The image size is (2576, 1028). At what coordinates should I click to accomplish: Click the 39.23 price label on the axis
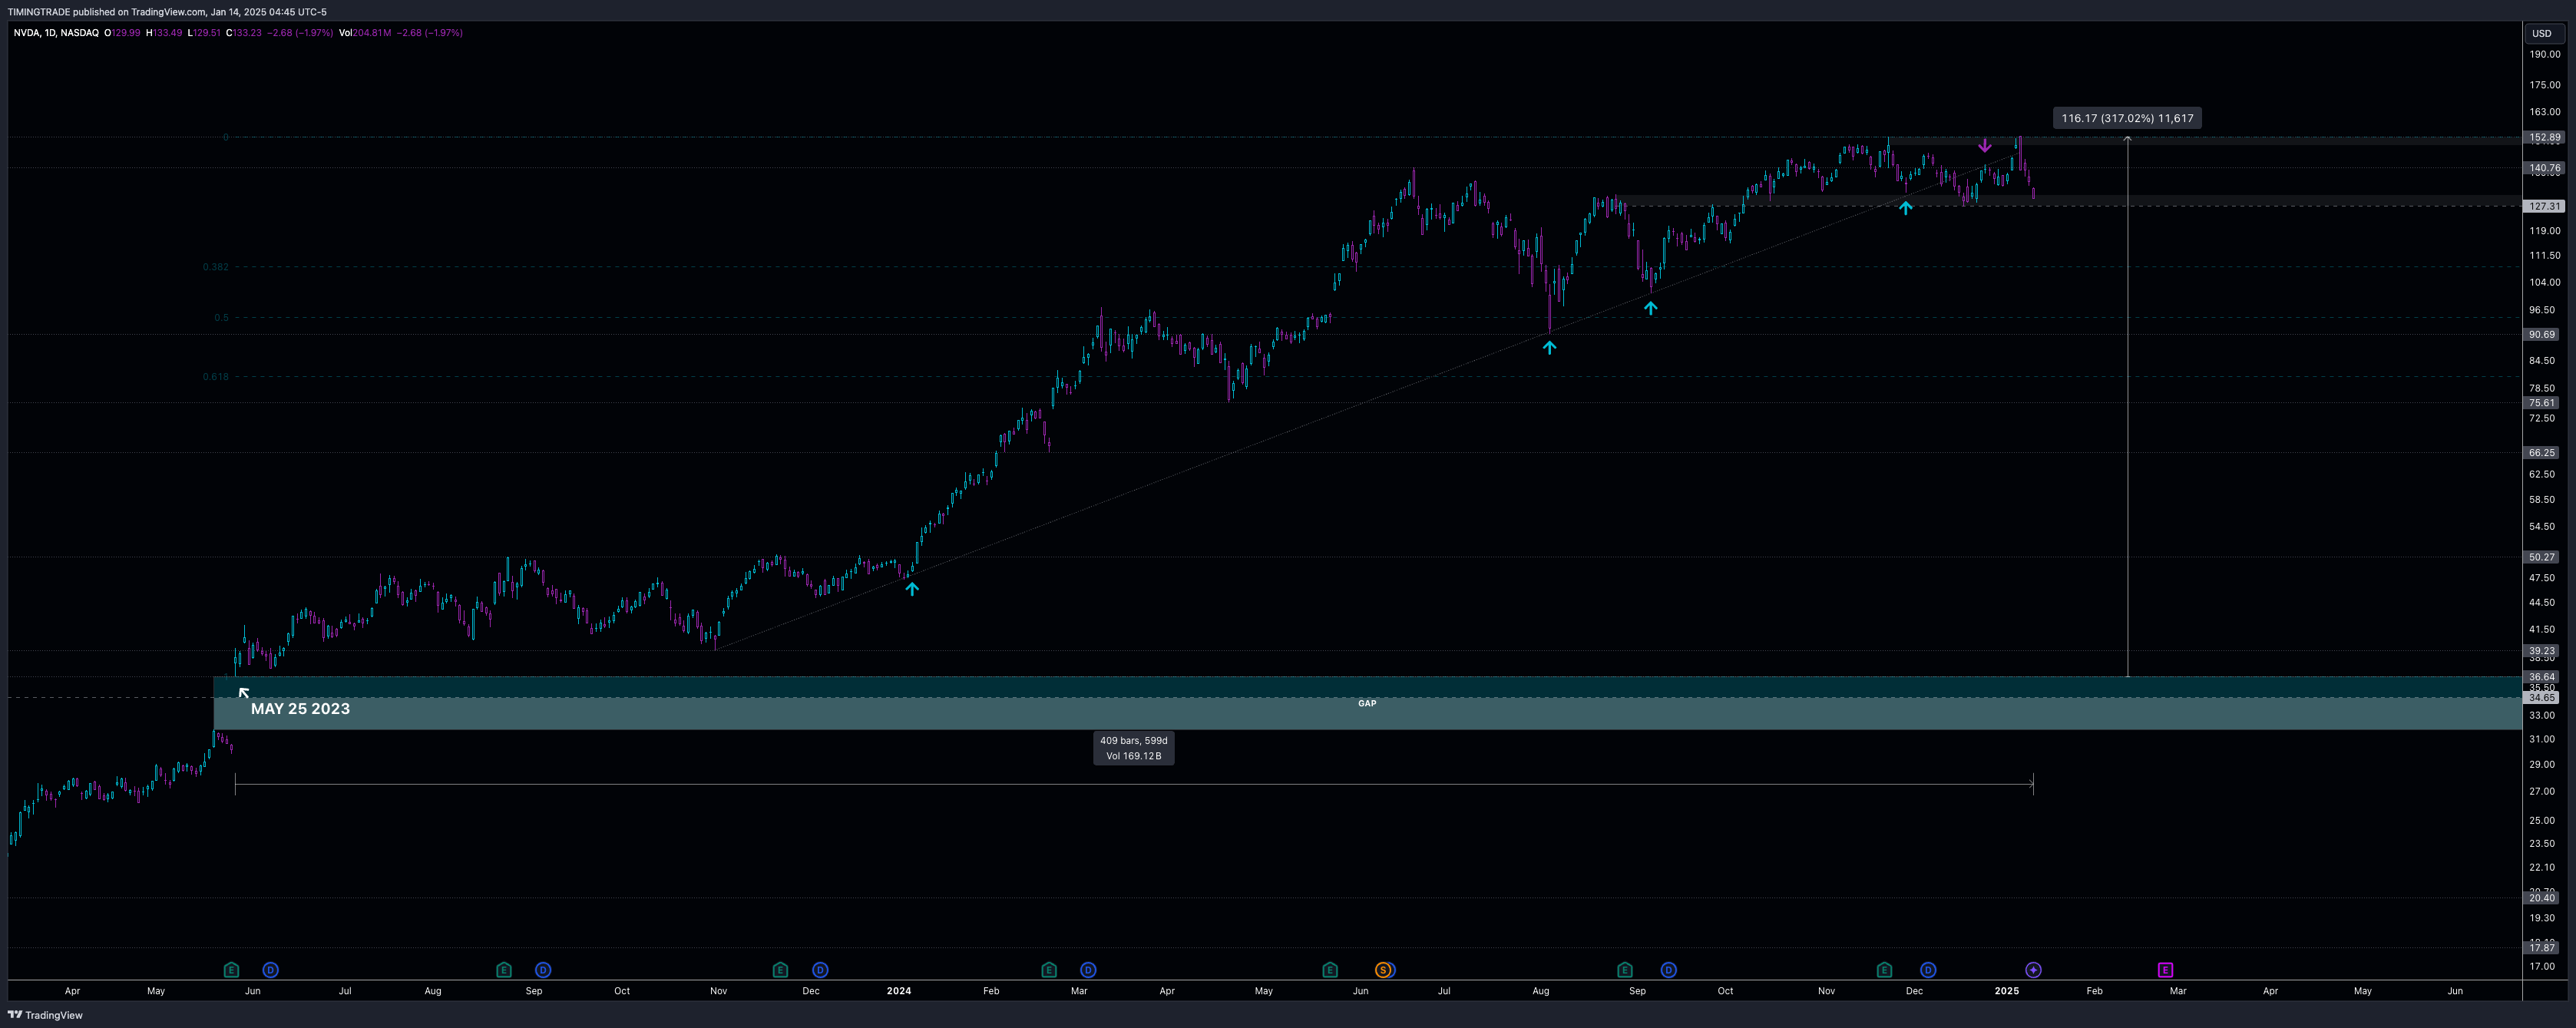click(2542, 651)
